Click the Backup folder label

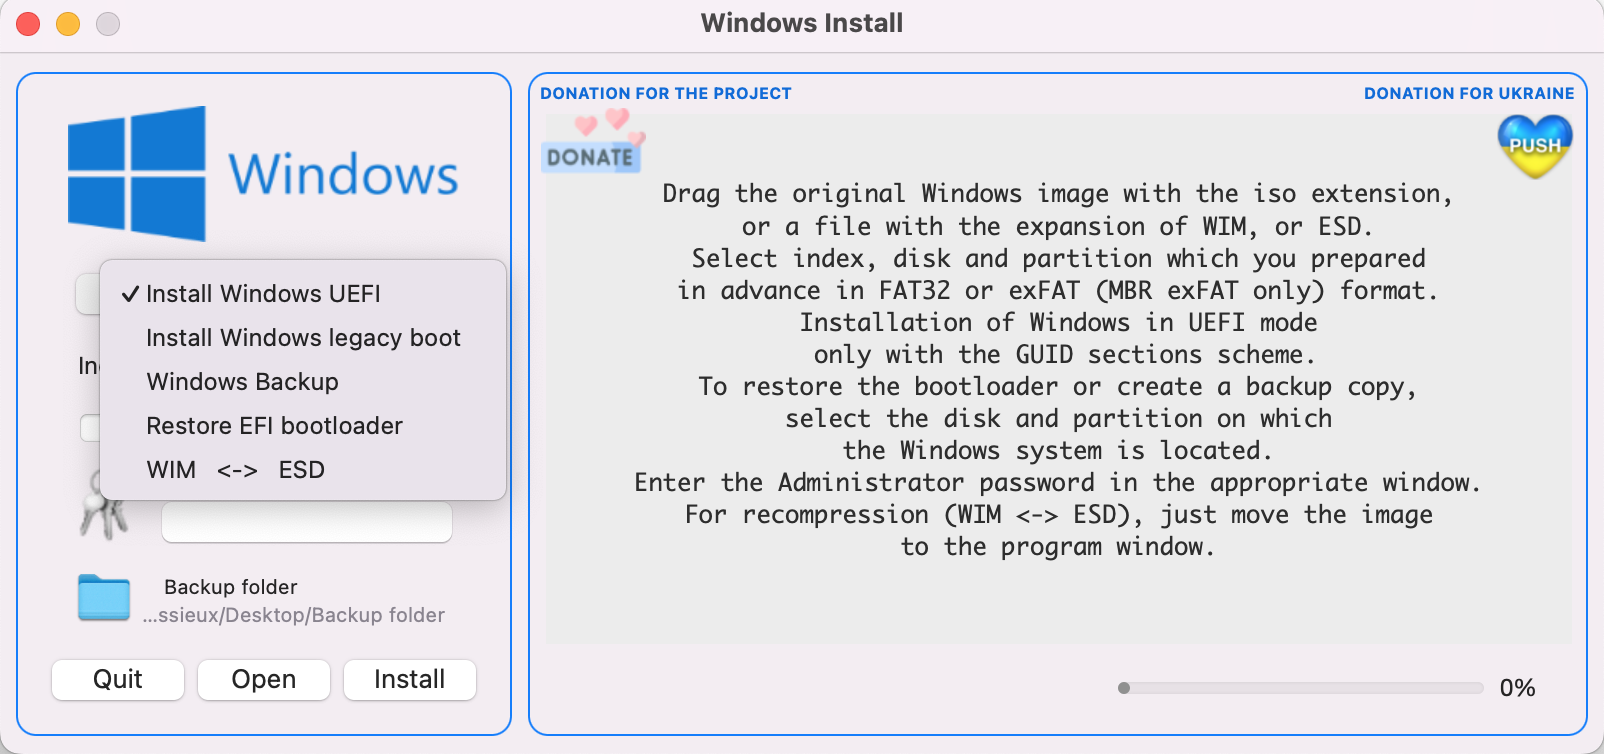click(x=231, y=587)
